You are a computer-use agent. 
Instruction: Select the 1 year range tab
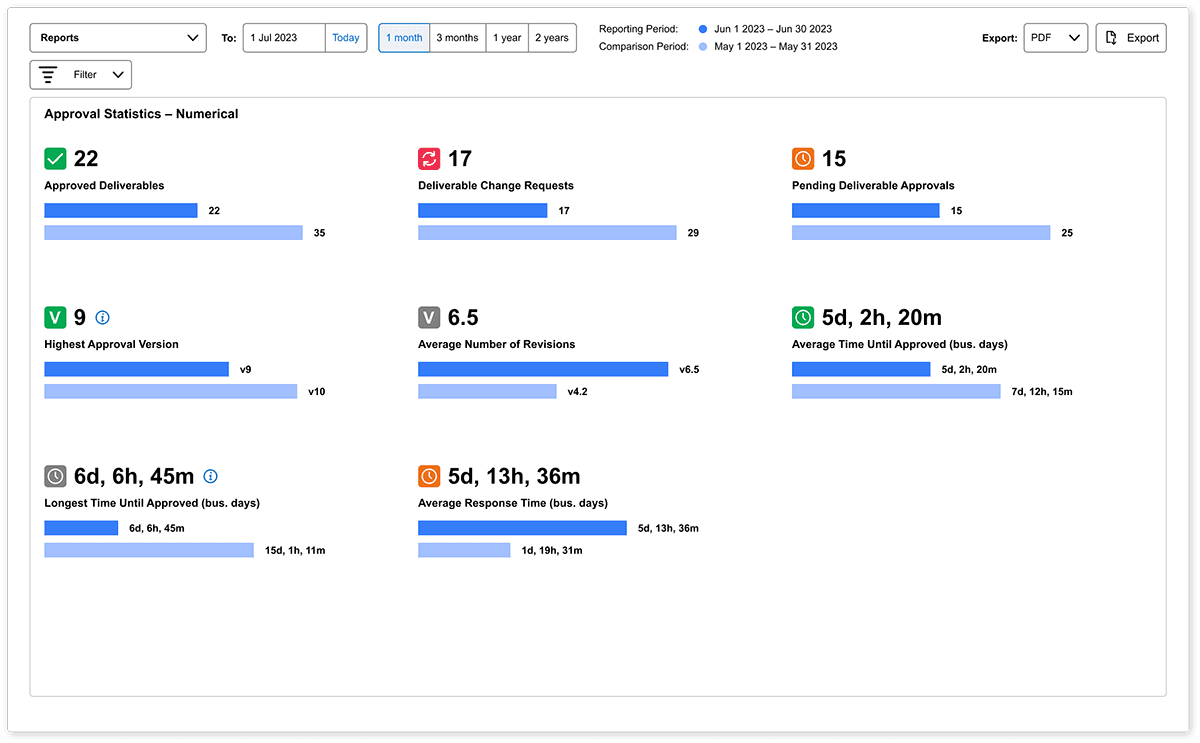(507, 38)
